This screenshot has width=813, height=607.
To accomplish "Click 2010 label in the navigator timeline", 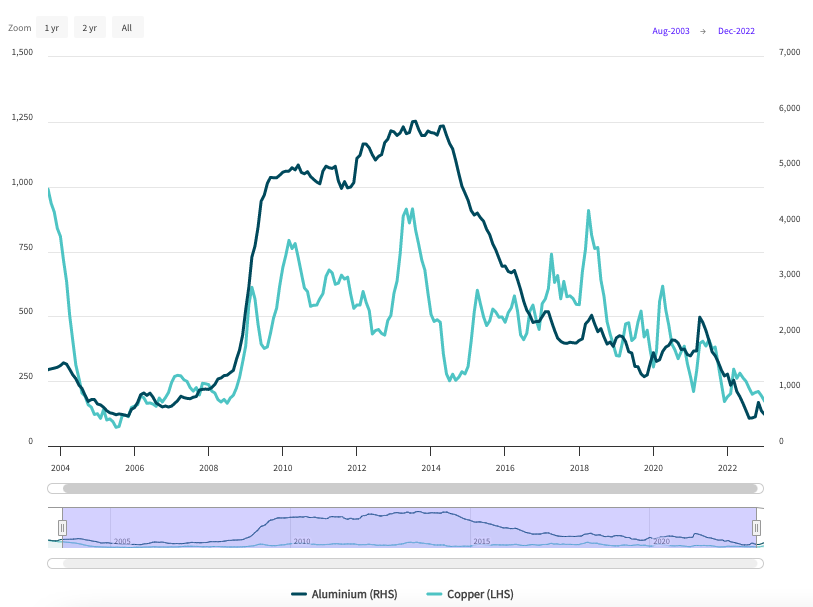I will pos(302,541).
